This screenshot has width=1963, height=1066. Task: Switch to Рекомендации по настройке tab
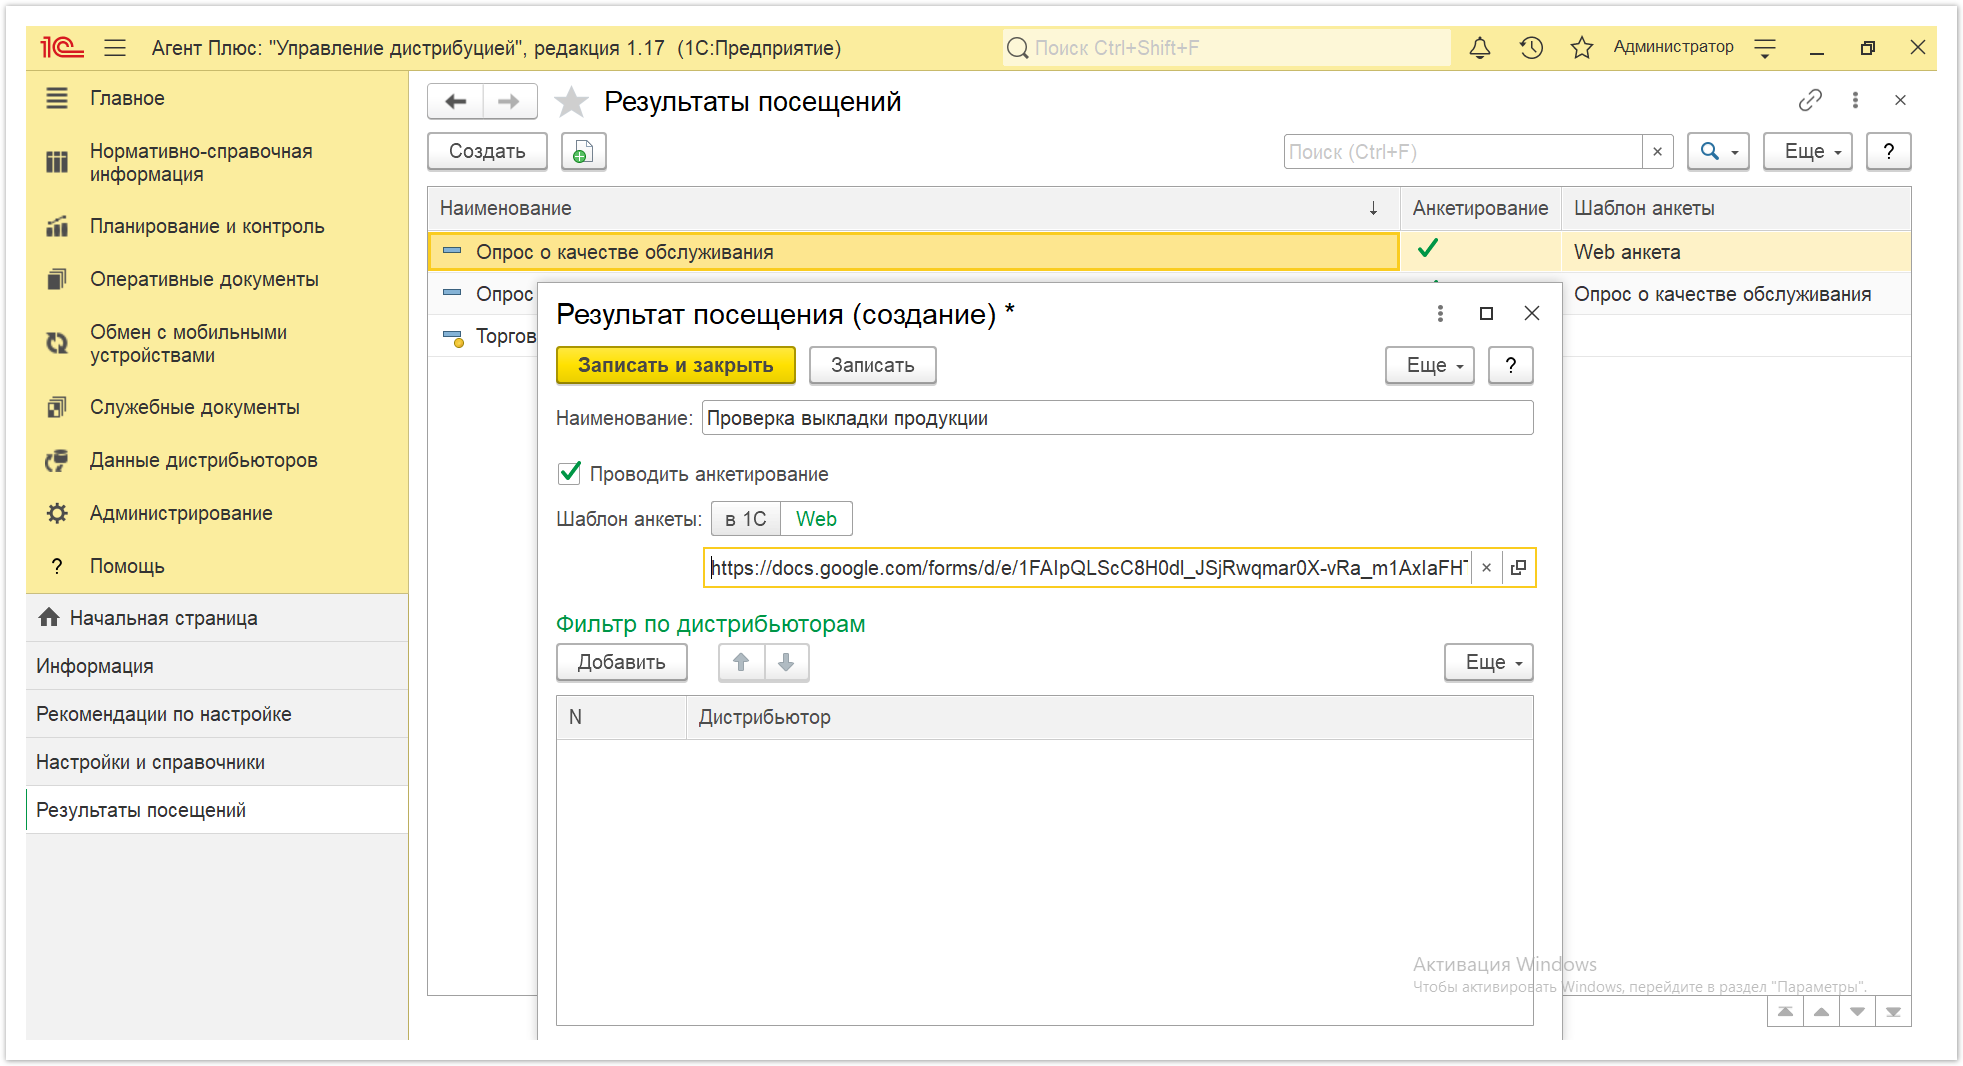(x=217, y=714)
